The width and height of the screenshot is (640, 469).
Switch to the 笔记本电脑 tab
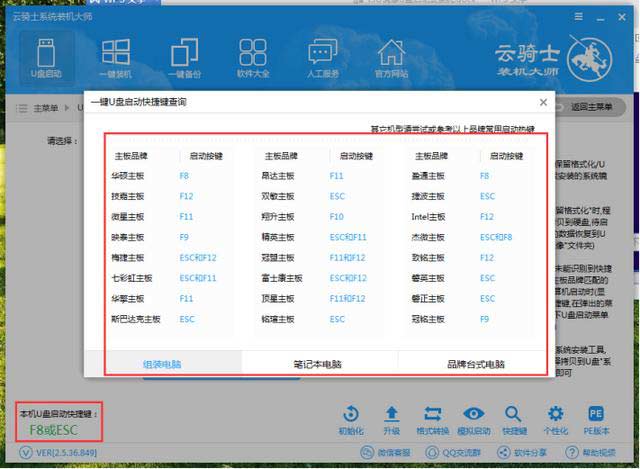pos(318,364)
